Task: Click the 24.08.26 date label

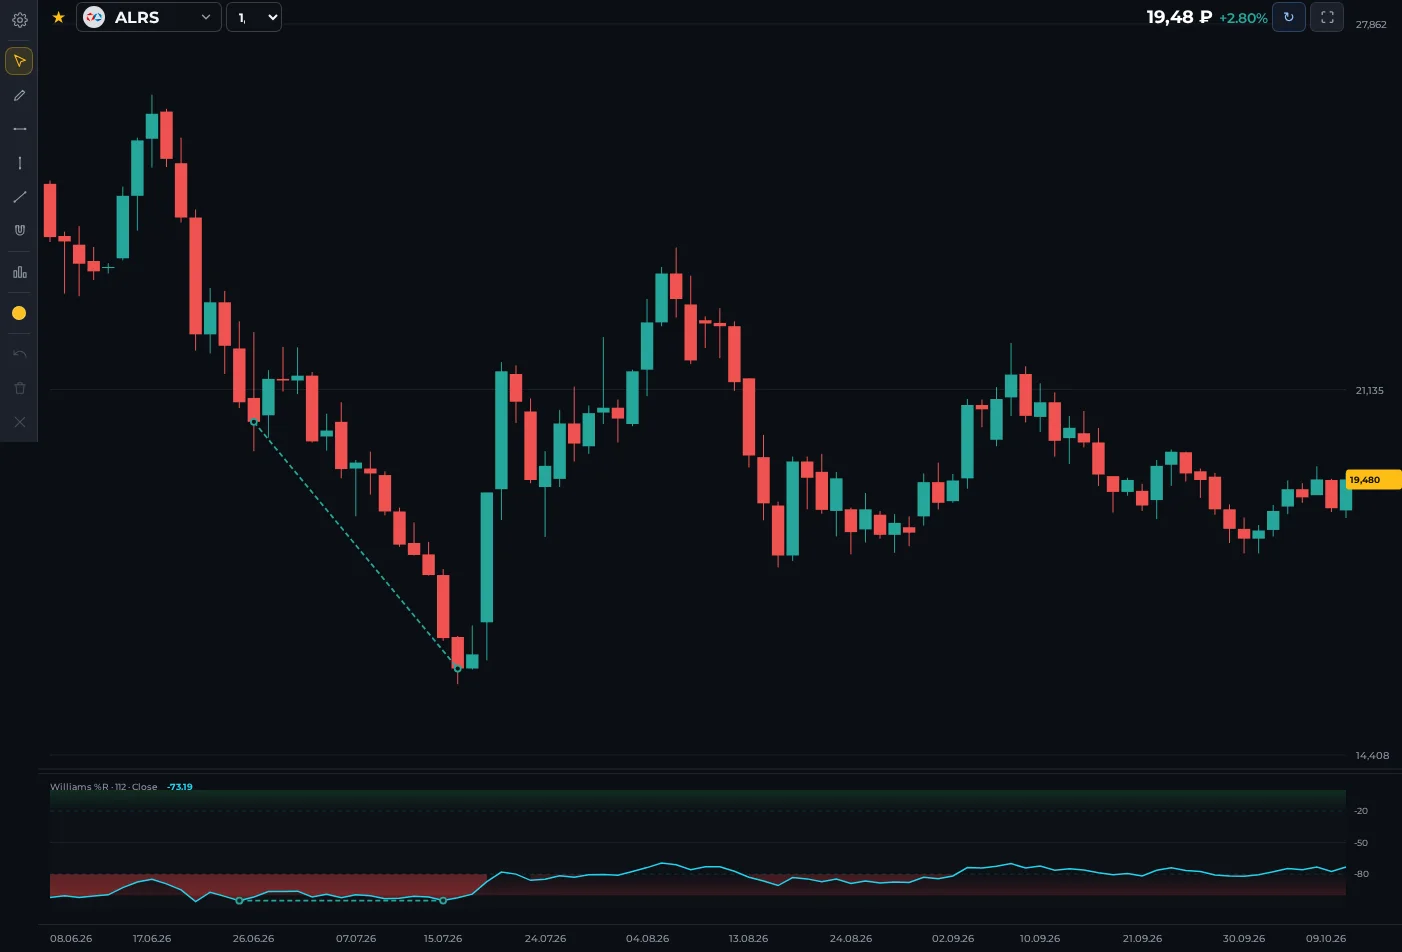Action: tap(851, 939)
